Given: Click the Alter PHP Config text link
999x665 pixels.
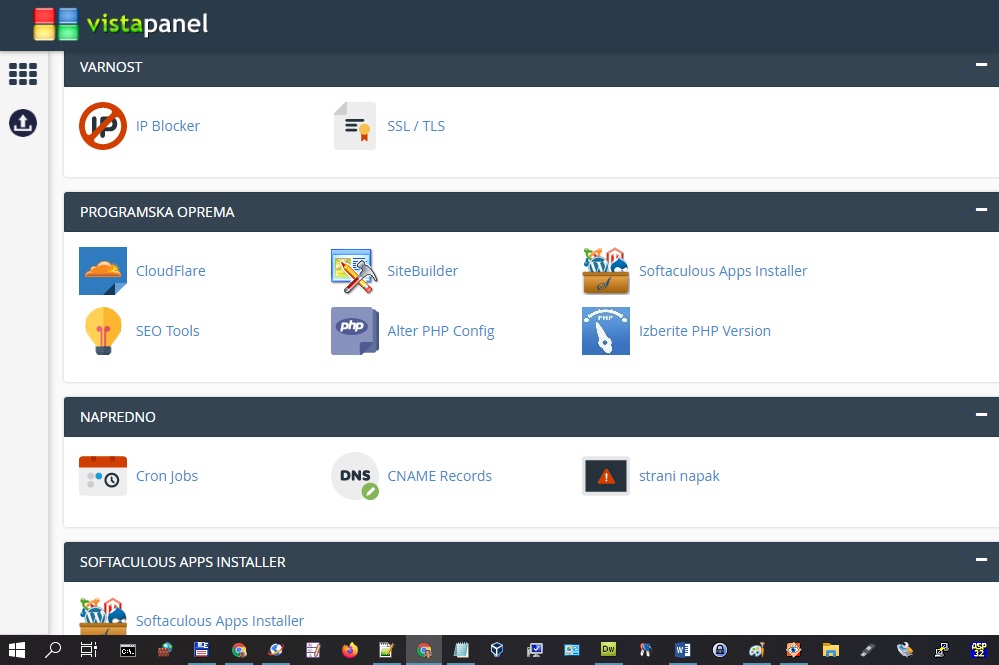Looking at the screenshot, I should (441, 331).
